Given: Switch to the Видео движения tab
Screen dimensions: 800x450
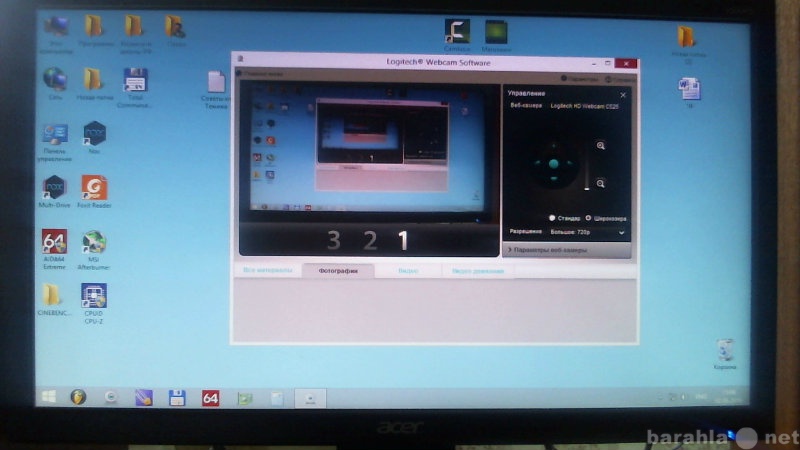Looking at the screenshot, I should pyautogui.click(x=478, y=271).
